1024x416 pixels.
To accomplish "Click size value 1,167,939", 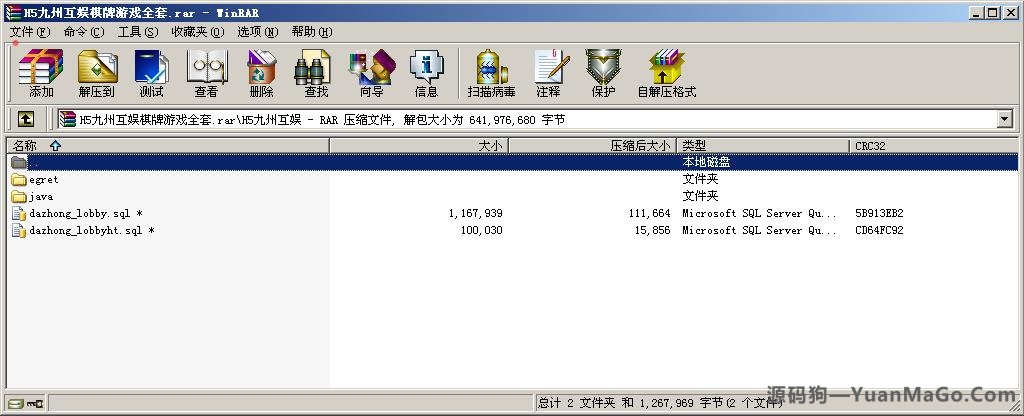I will pos(475,214).
